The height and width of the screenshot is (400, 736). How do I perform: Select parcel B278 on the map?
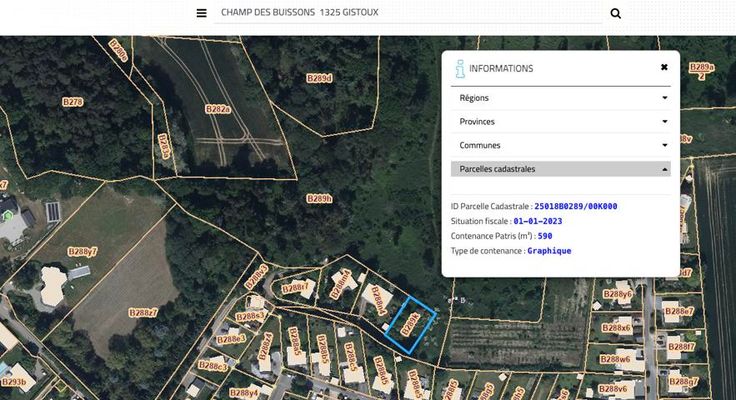point(73,102)
